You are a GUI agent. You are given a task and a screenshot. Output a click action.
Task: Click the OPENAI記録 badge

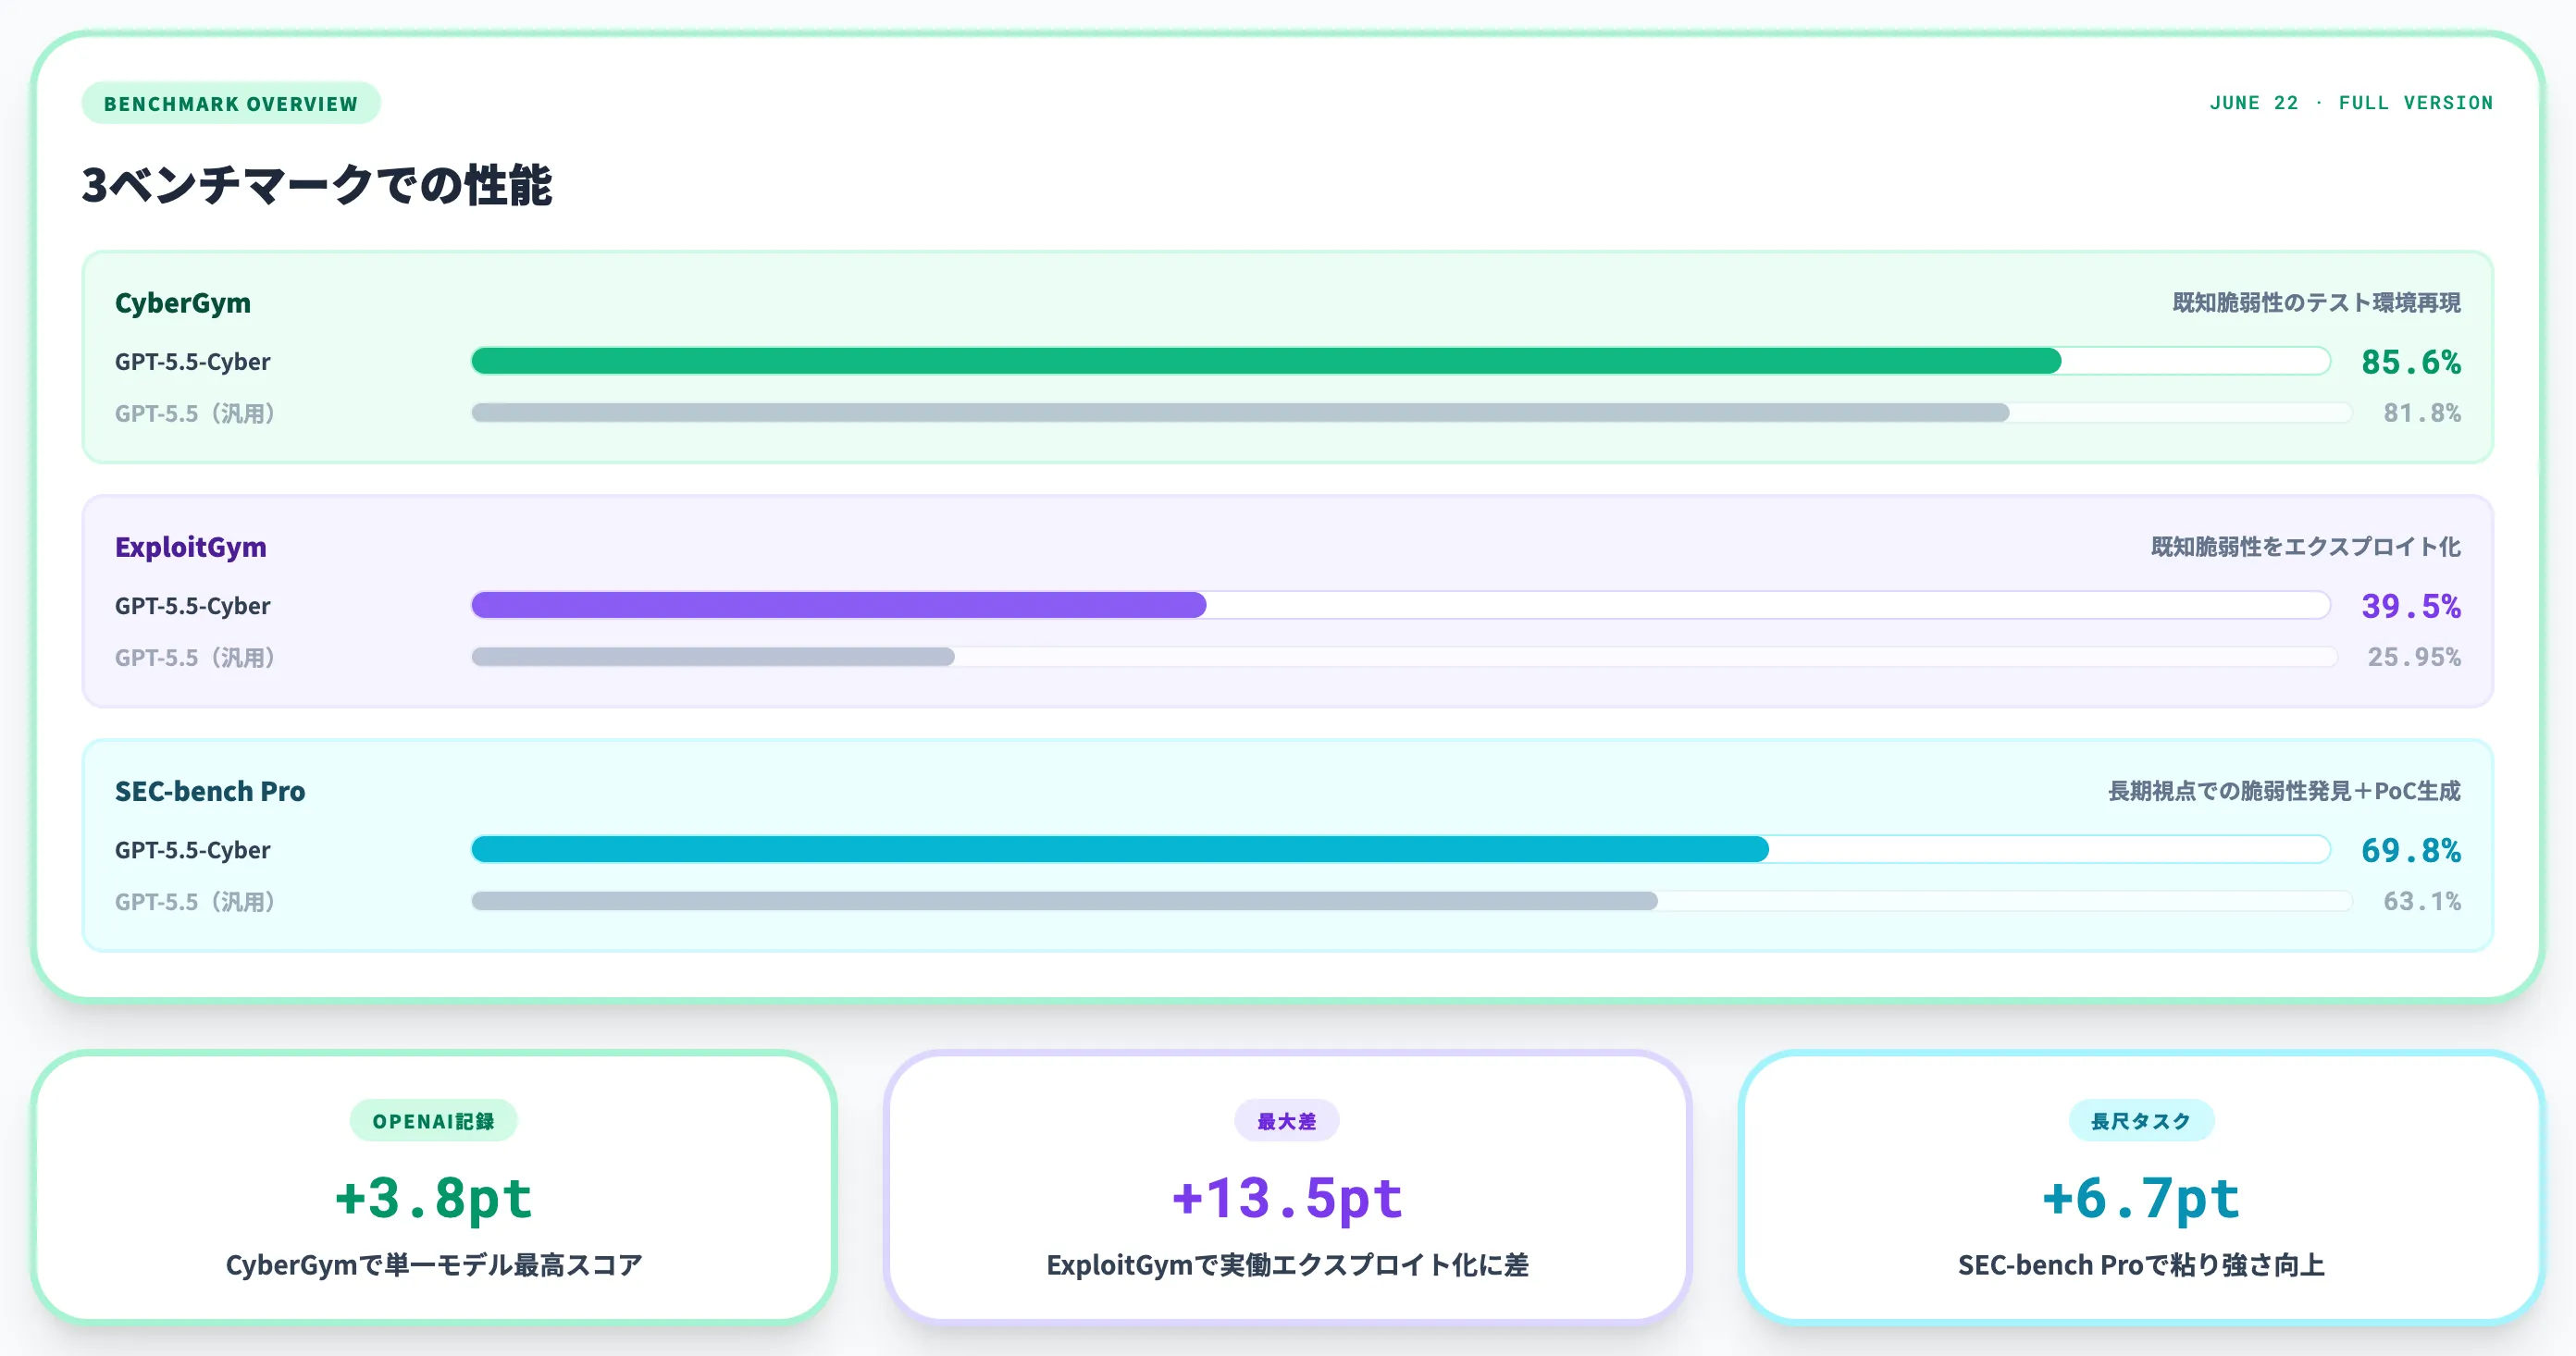click(433, 1121)
